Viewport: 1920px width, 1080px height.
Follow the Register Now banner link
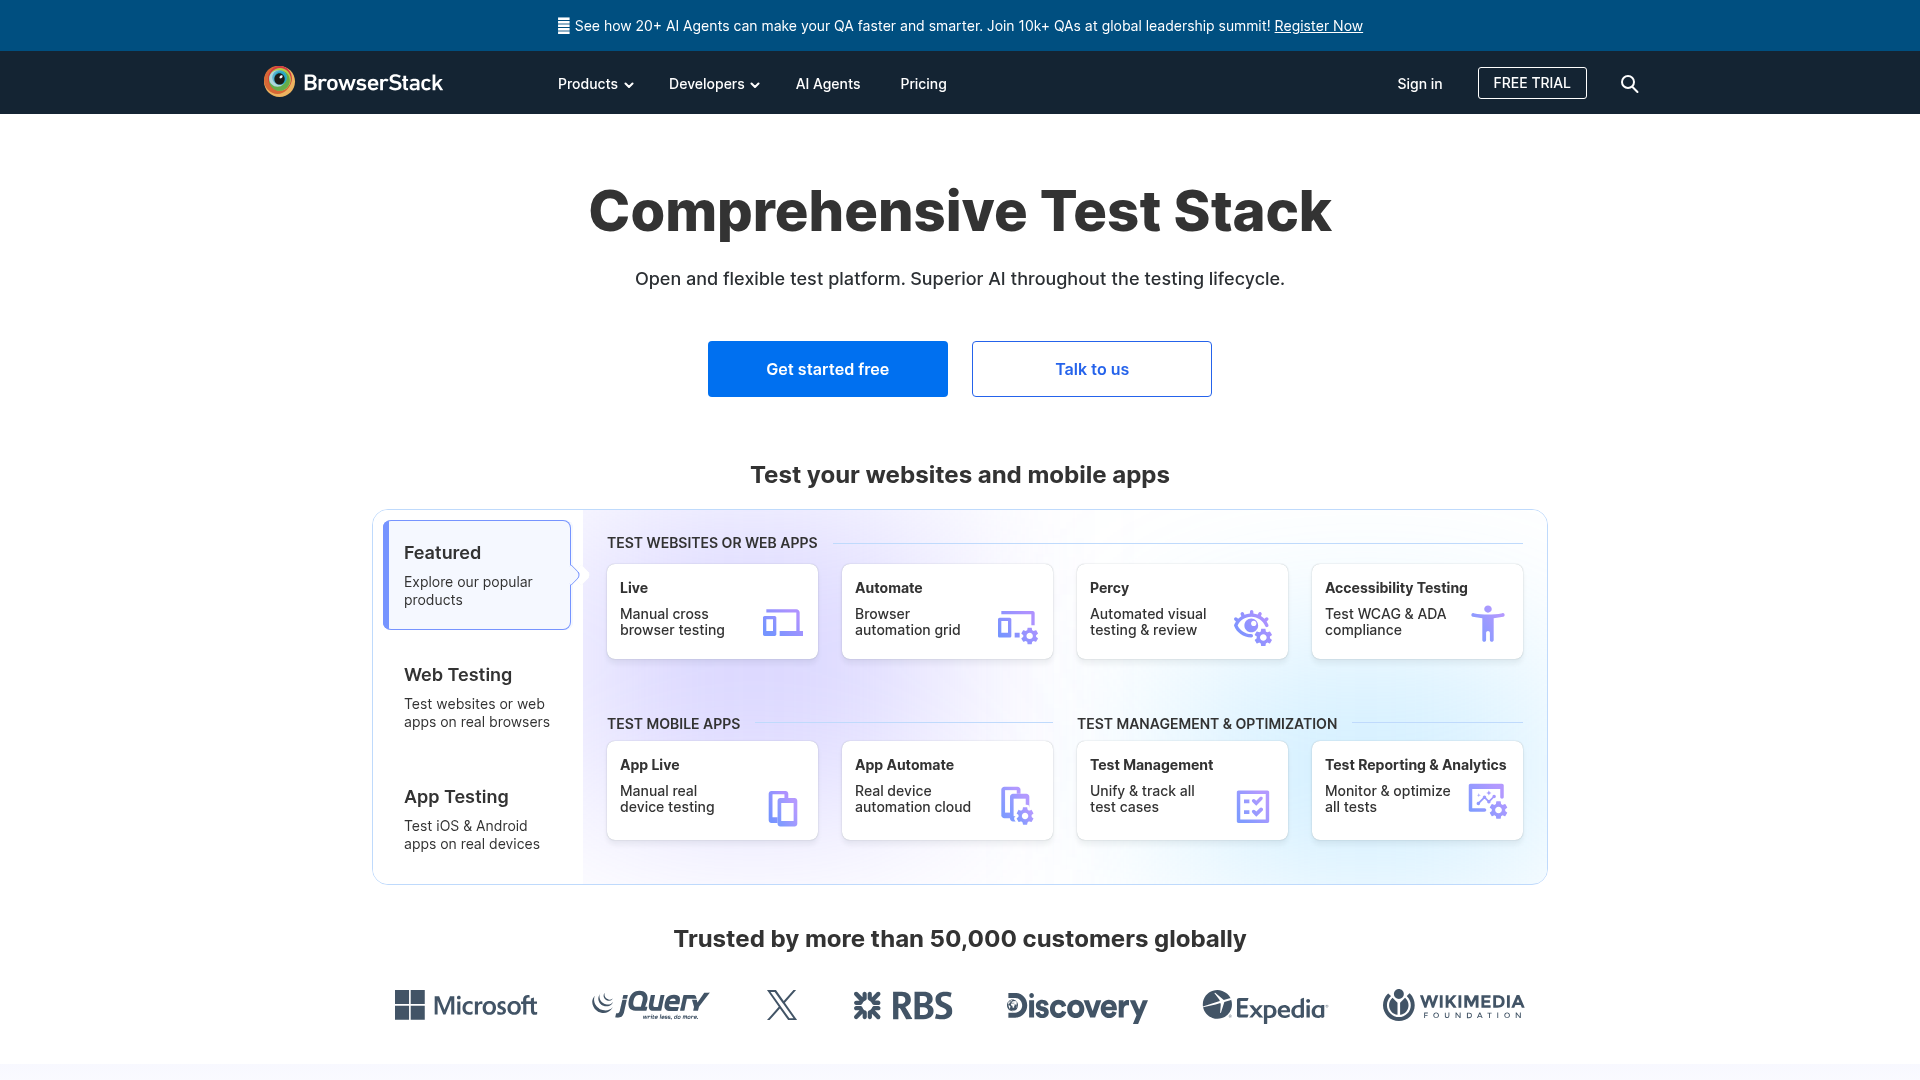pyautogui.click(x=1318, y=25)
